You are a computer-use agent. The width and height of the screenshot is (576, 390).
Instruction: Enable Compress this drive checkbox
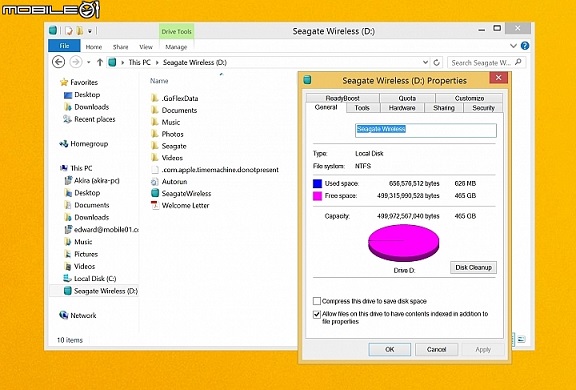point(317,301)
